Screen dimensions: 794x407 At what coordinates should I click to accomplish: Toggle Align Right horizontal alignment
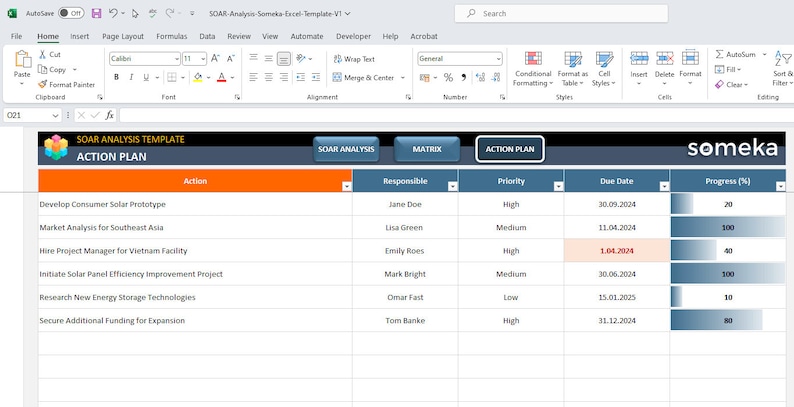tap(284, 77)
